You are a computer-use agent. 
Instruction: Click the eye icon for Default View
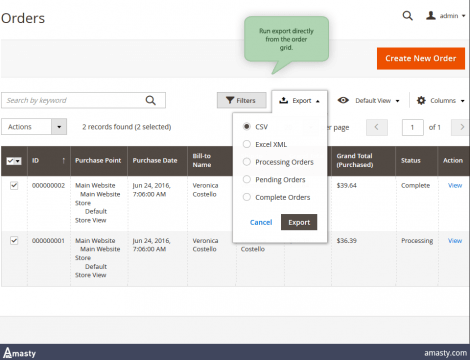343,100
